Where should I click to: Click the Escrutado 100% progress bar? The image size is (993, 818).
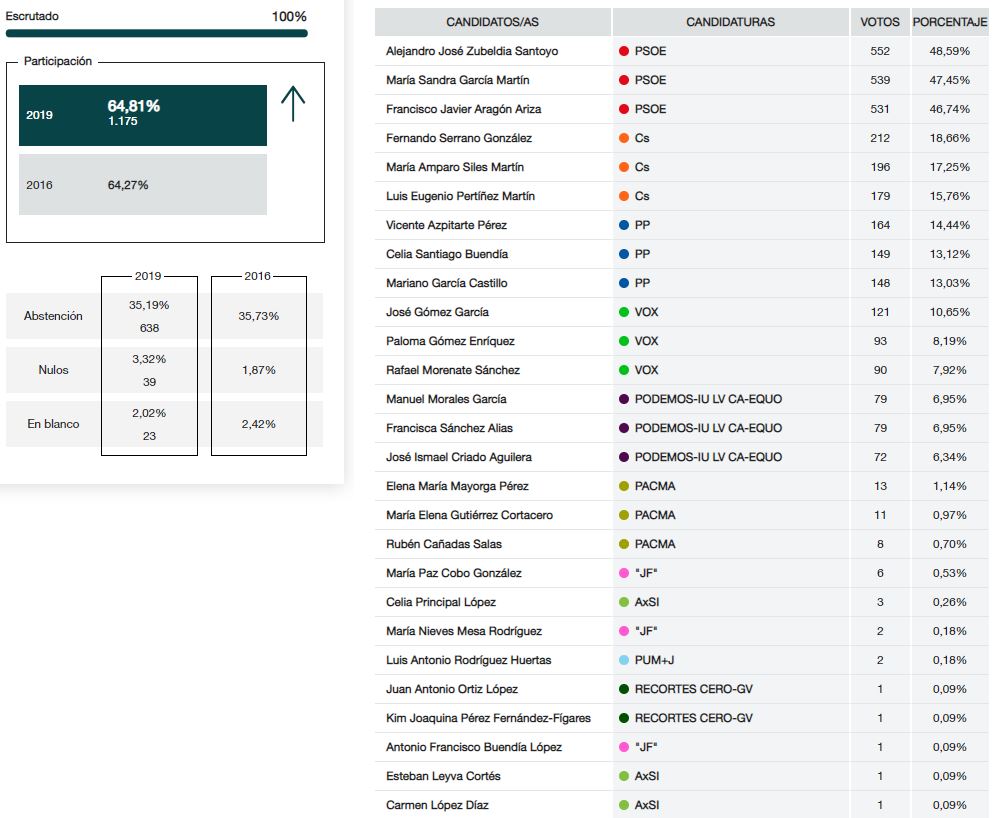[156, 33]
